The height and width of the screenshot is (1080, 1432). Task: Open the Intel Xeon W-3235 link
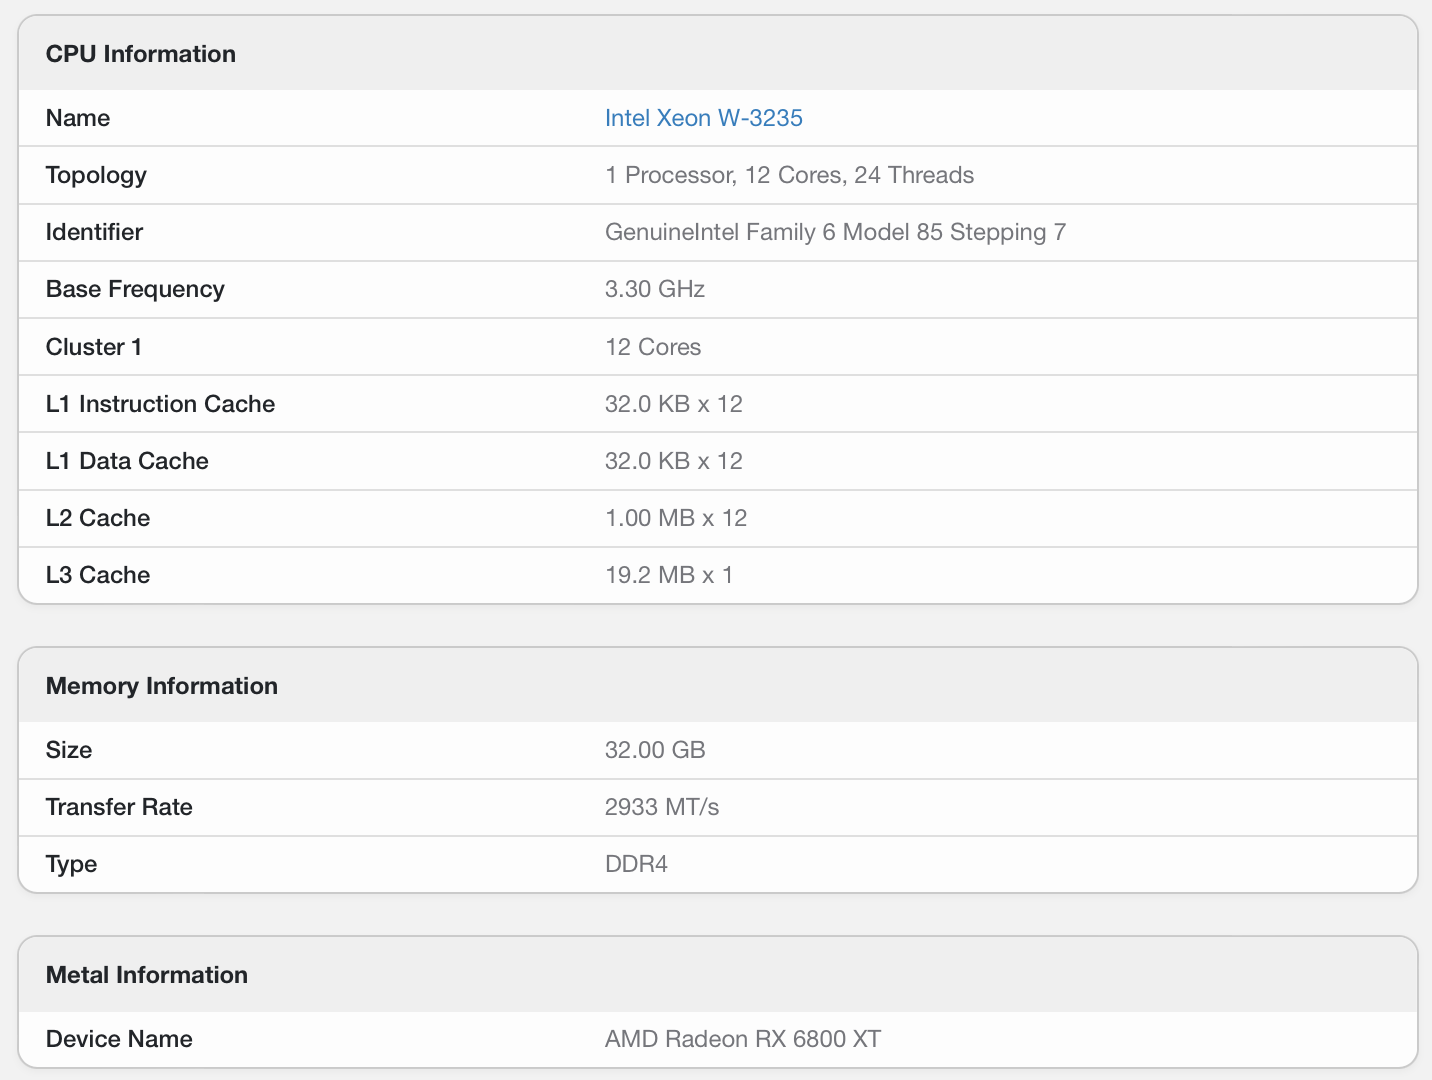click(x=703, y=118)
